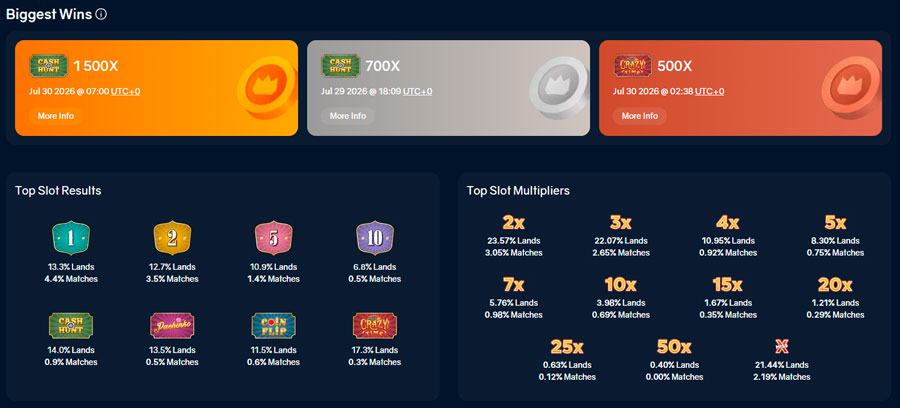Screen dimensions: 900x408
Task: Click the Cash Hunt logo on the 1500X card
Action: coord(49,66)
